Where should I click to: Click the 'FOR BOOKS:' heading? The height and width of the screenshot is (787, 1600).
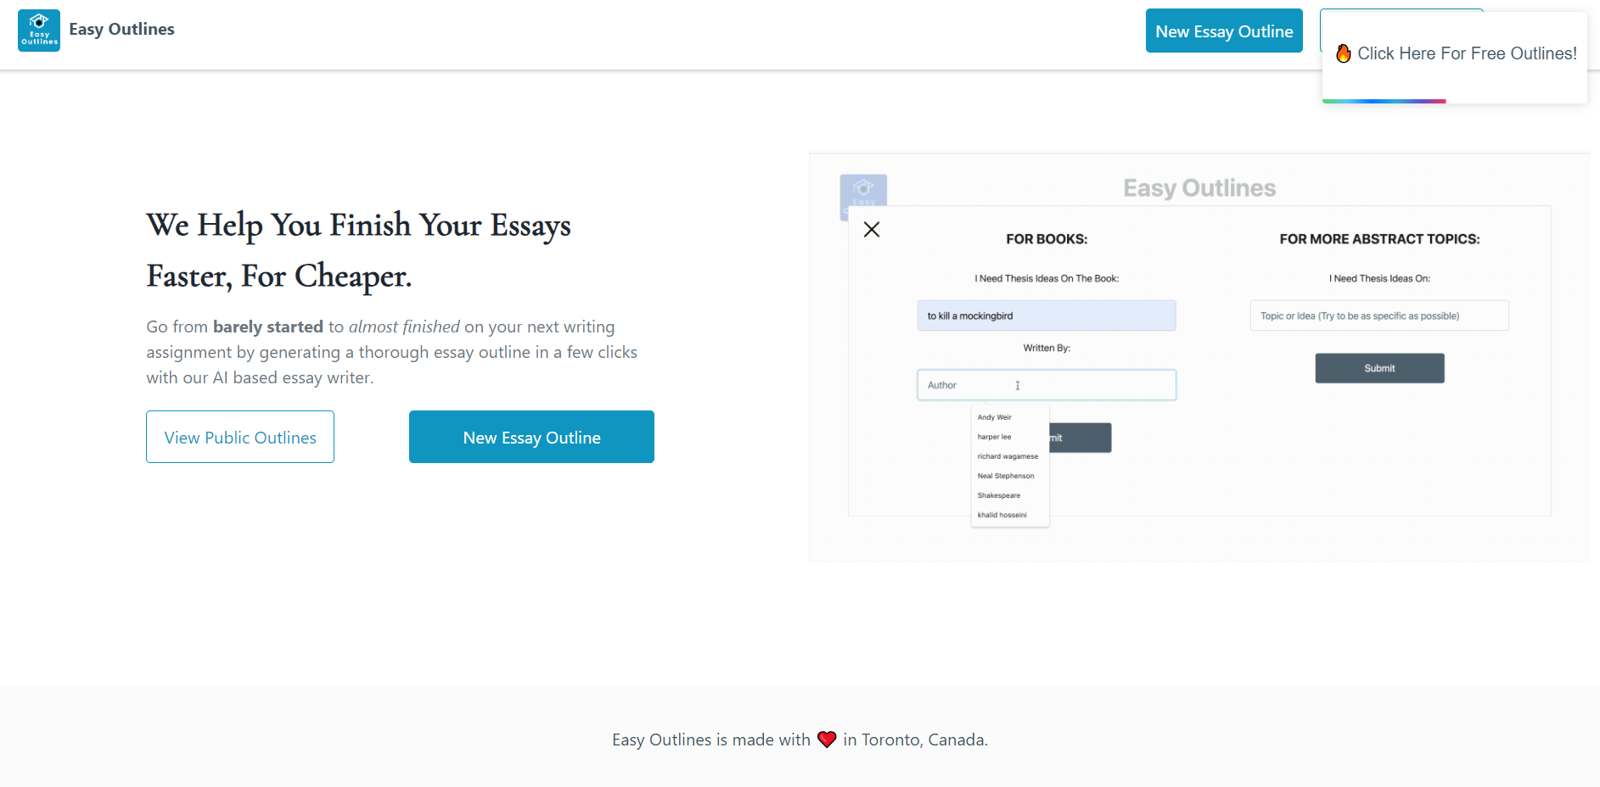click(x=1046, y=239)
